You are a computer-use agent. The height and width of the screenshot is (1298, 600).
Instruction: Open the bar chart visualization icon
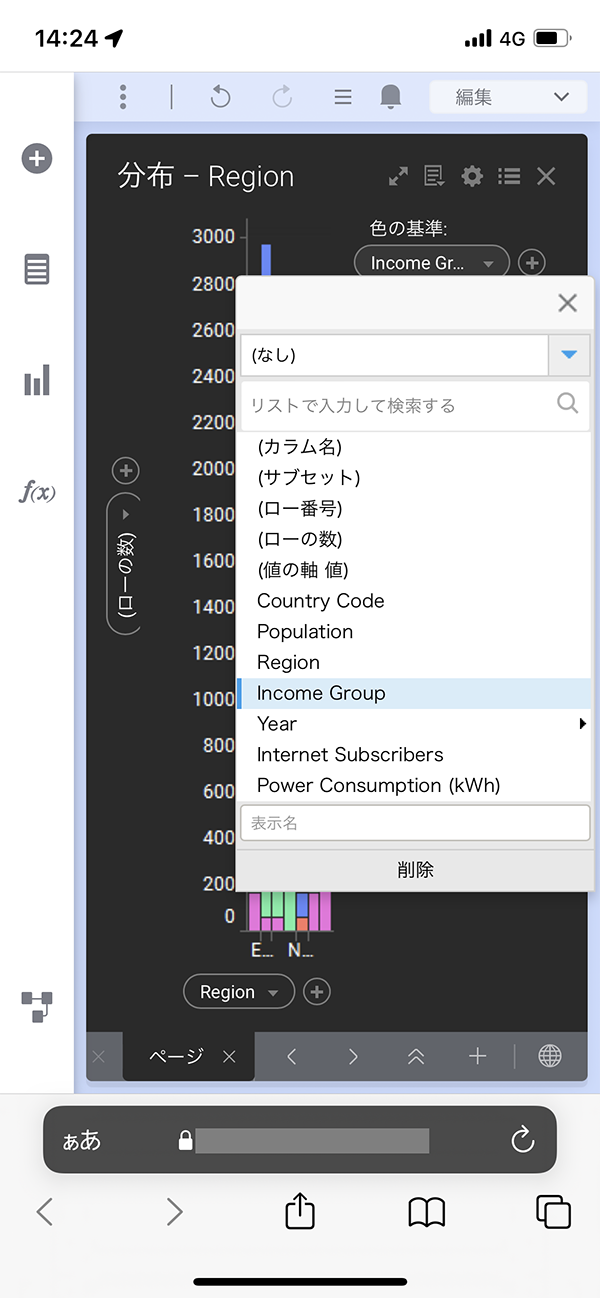pyautogui.click(x=37, y=381)
